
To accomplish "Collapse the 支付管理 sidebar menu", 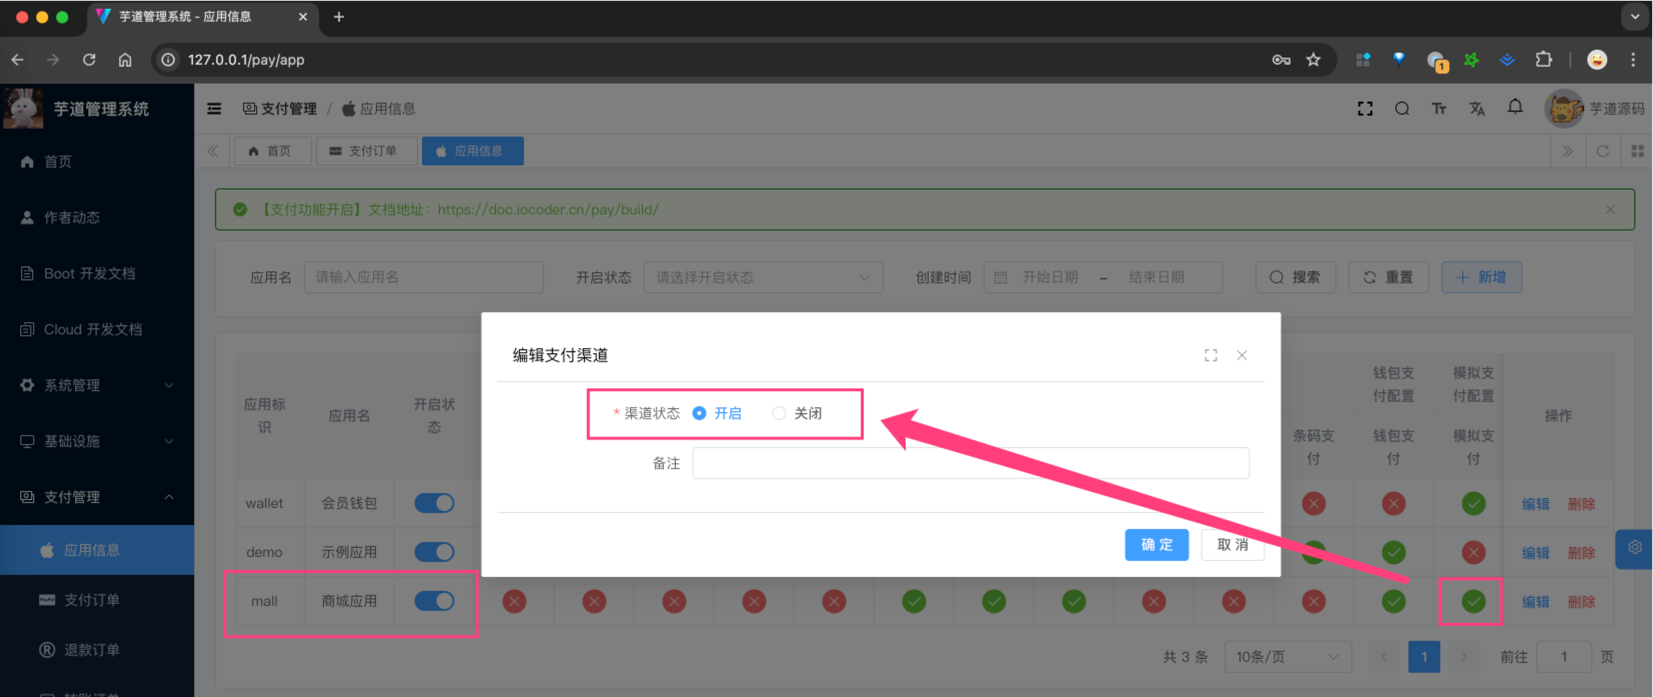I will (x=97, y=497).
